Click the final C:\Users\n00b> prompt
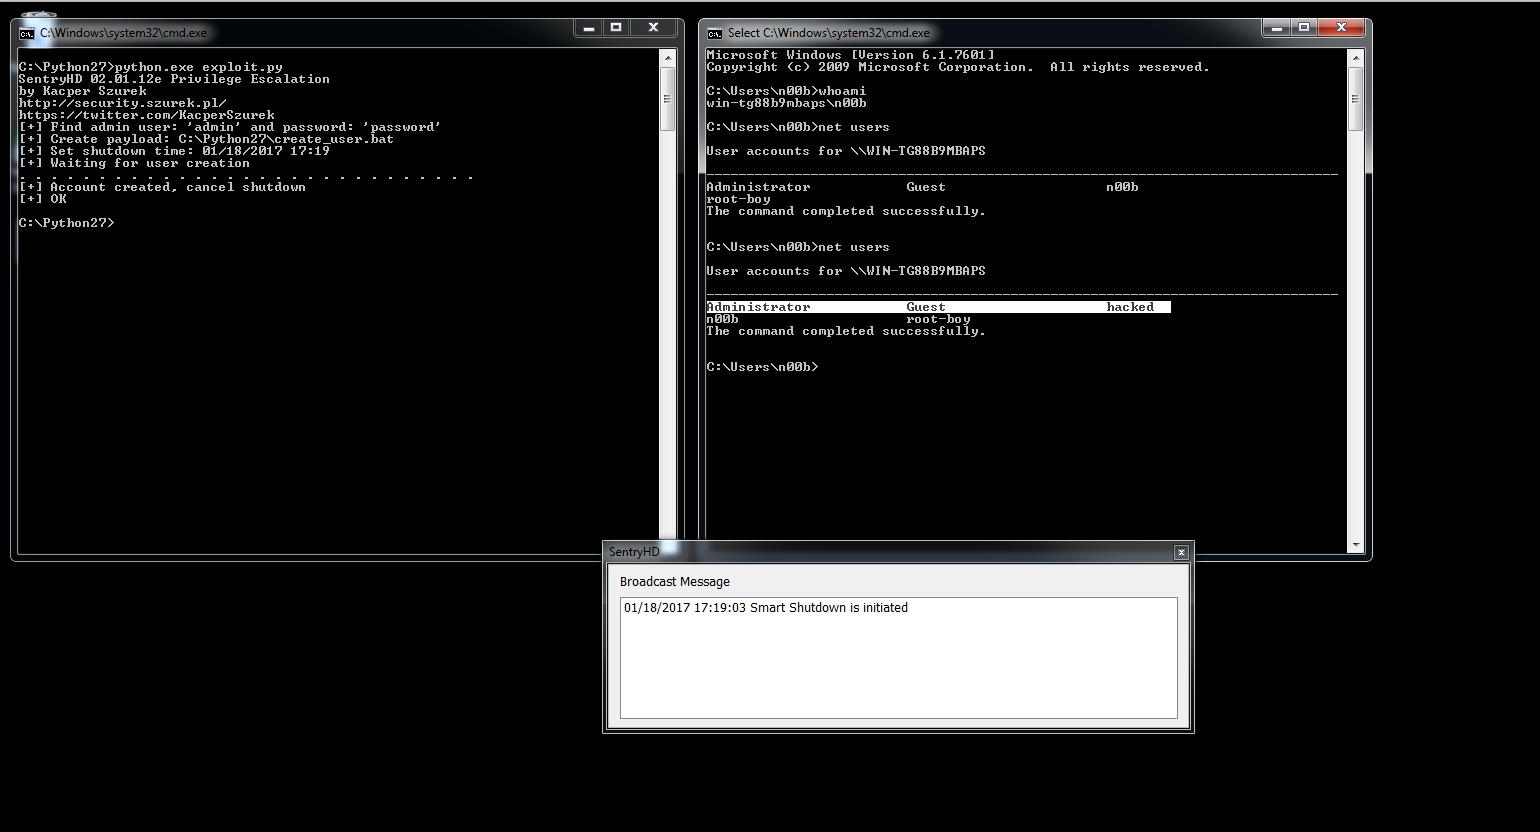The image size is (1540, 832). point(762,367)
